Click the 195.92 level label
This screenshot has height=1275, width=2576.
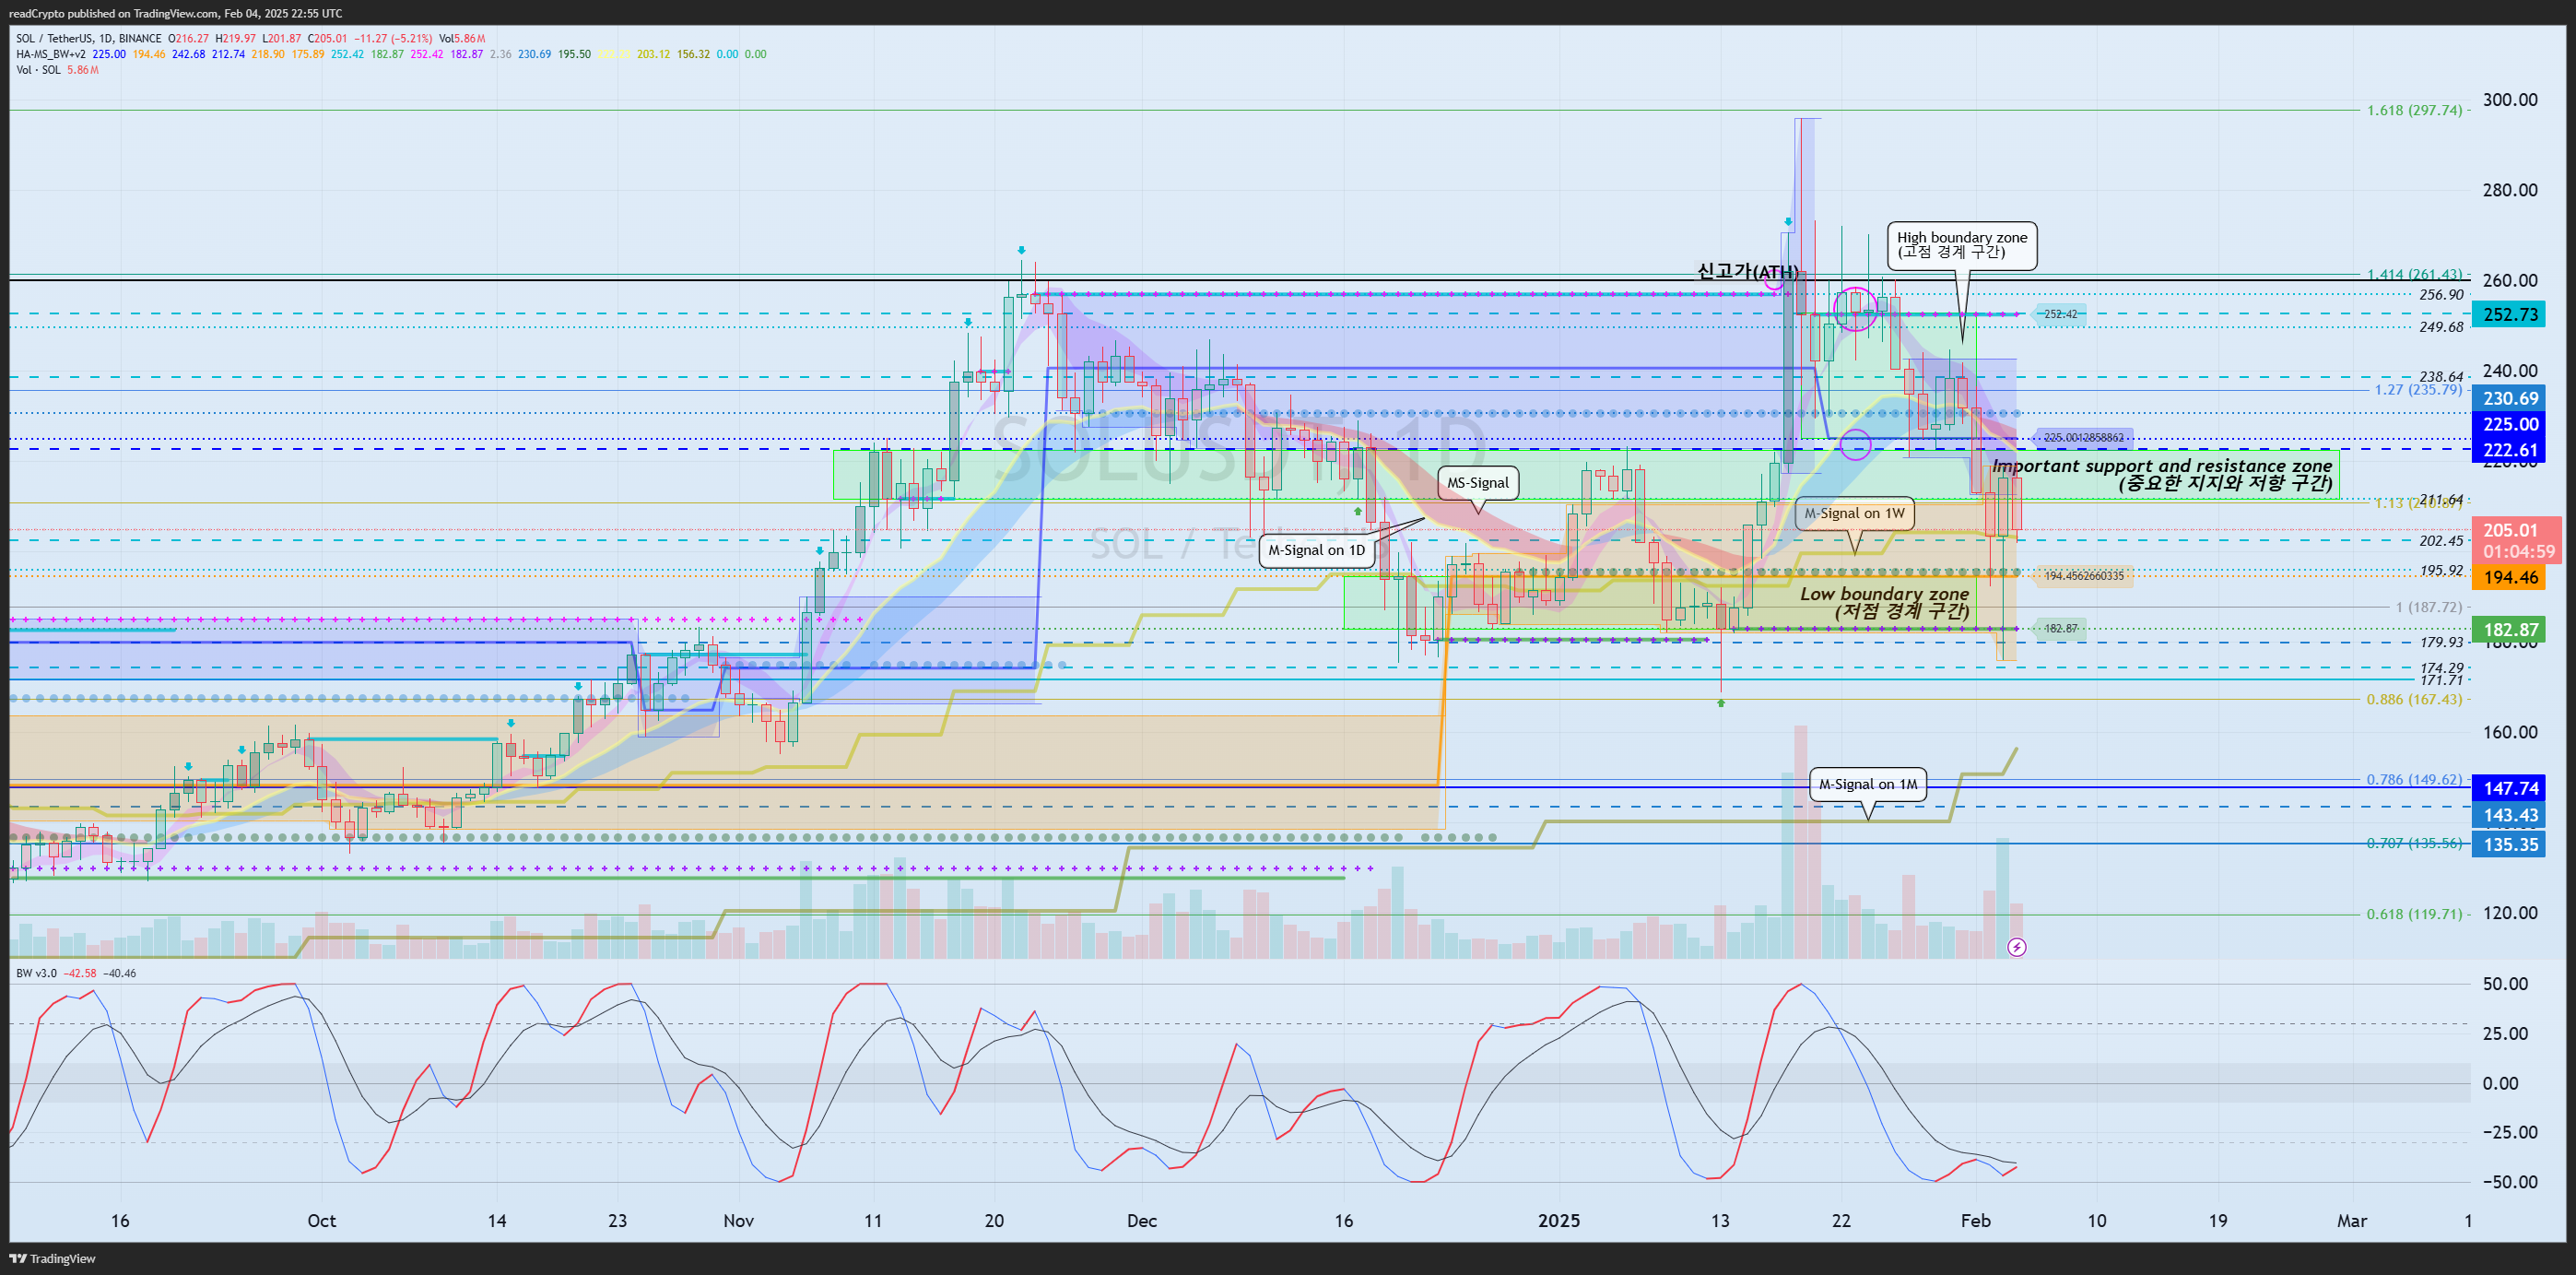coord(2441,571)
